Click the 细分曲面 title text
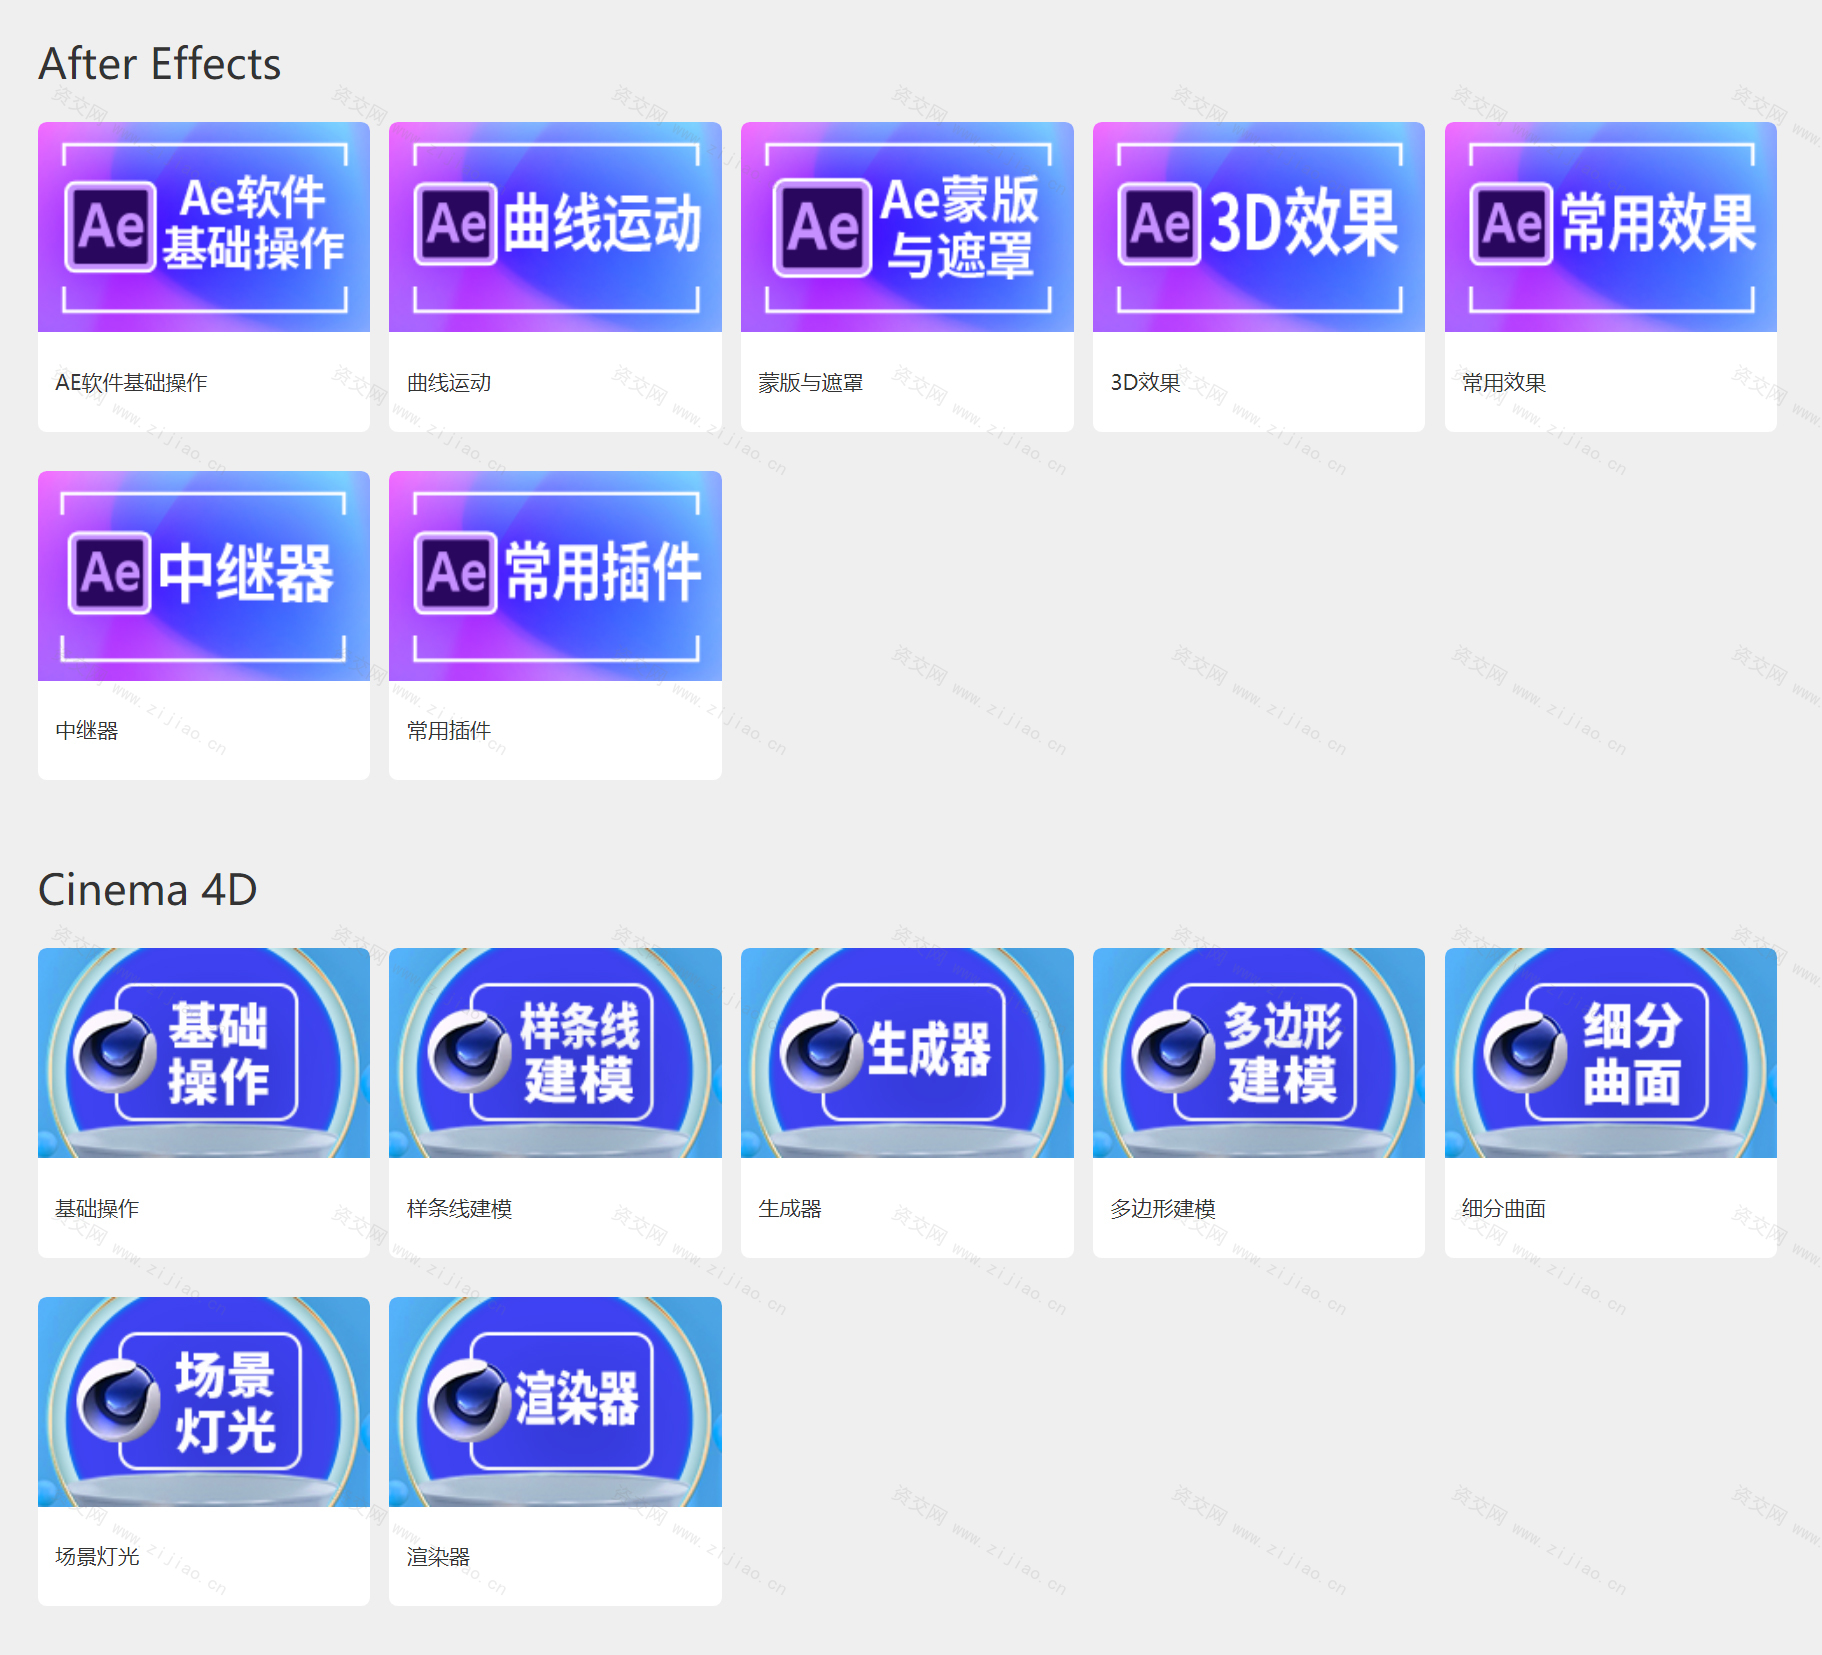 click(1504, 1209)
